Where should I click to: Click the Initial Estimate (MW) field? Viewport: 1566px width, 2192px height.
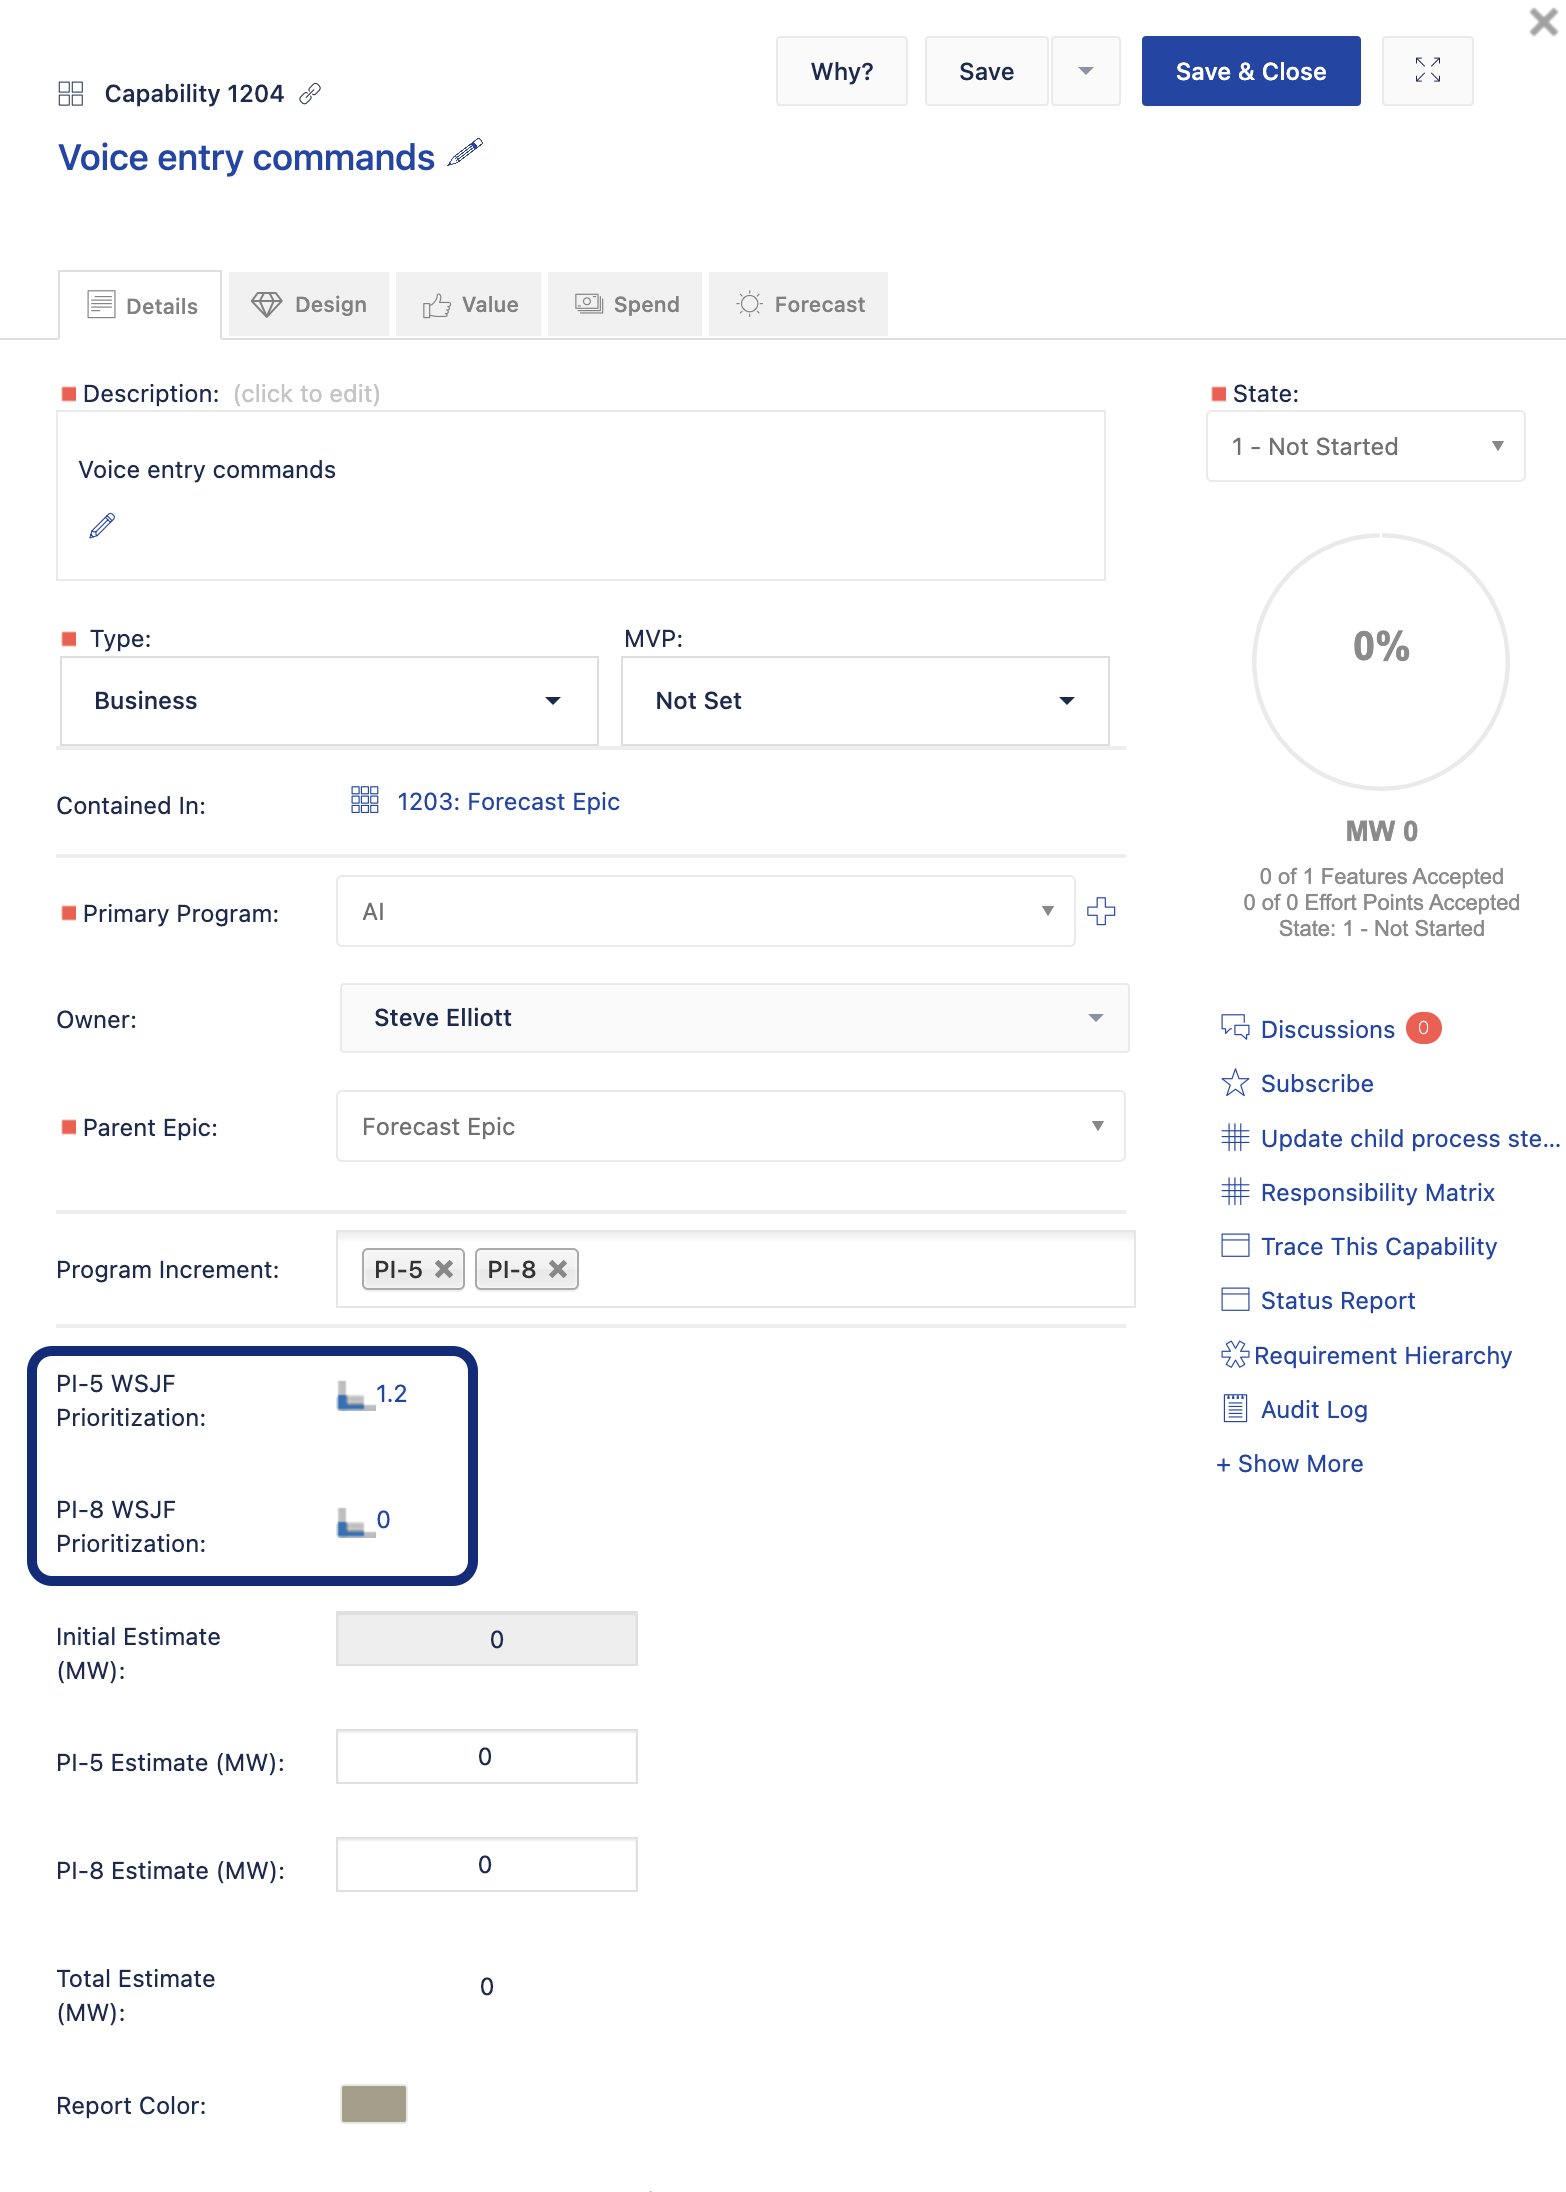pos(487,1638)
